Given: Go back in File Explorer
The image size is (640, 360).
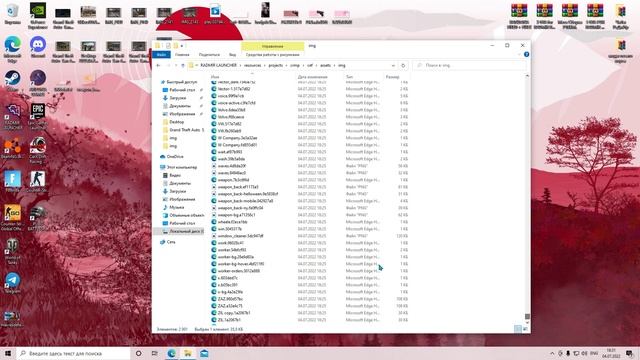Looking at the screenshot, I should (x=158, y=65).
